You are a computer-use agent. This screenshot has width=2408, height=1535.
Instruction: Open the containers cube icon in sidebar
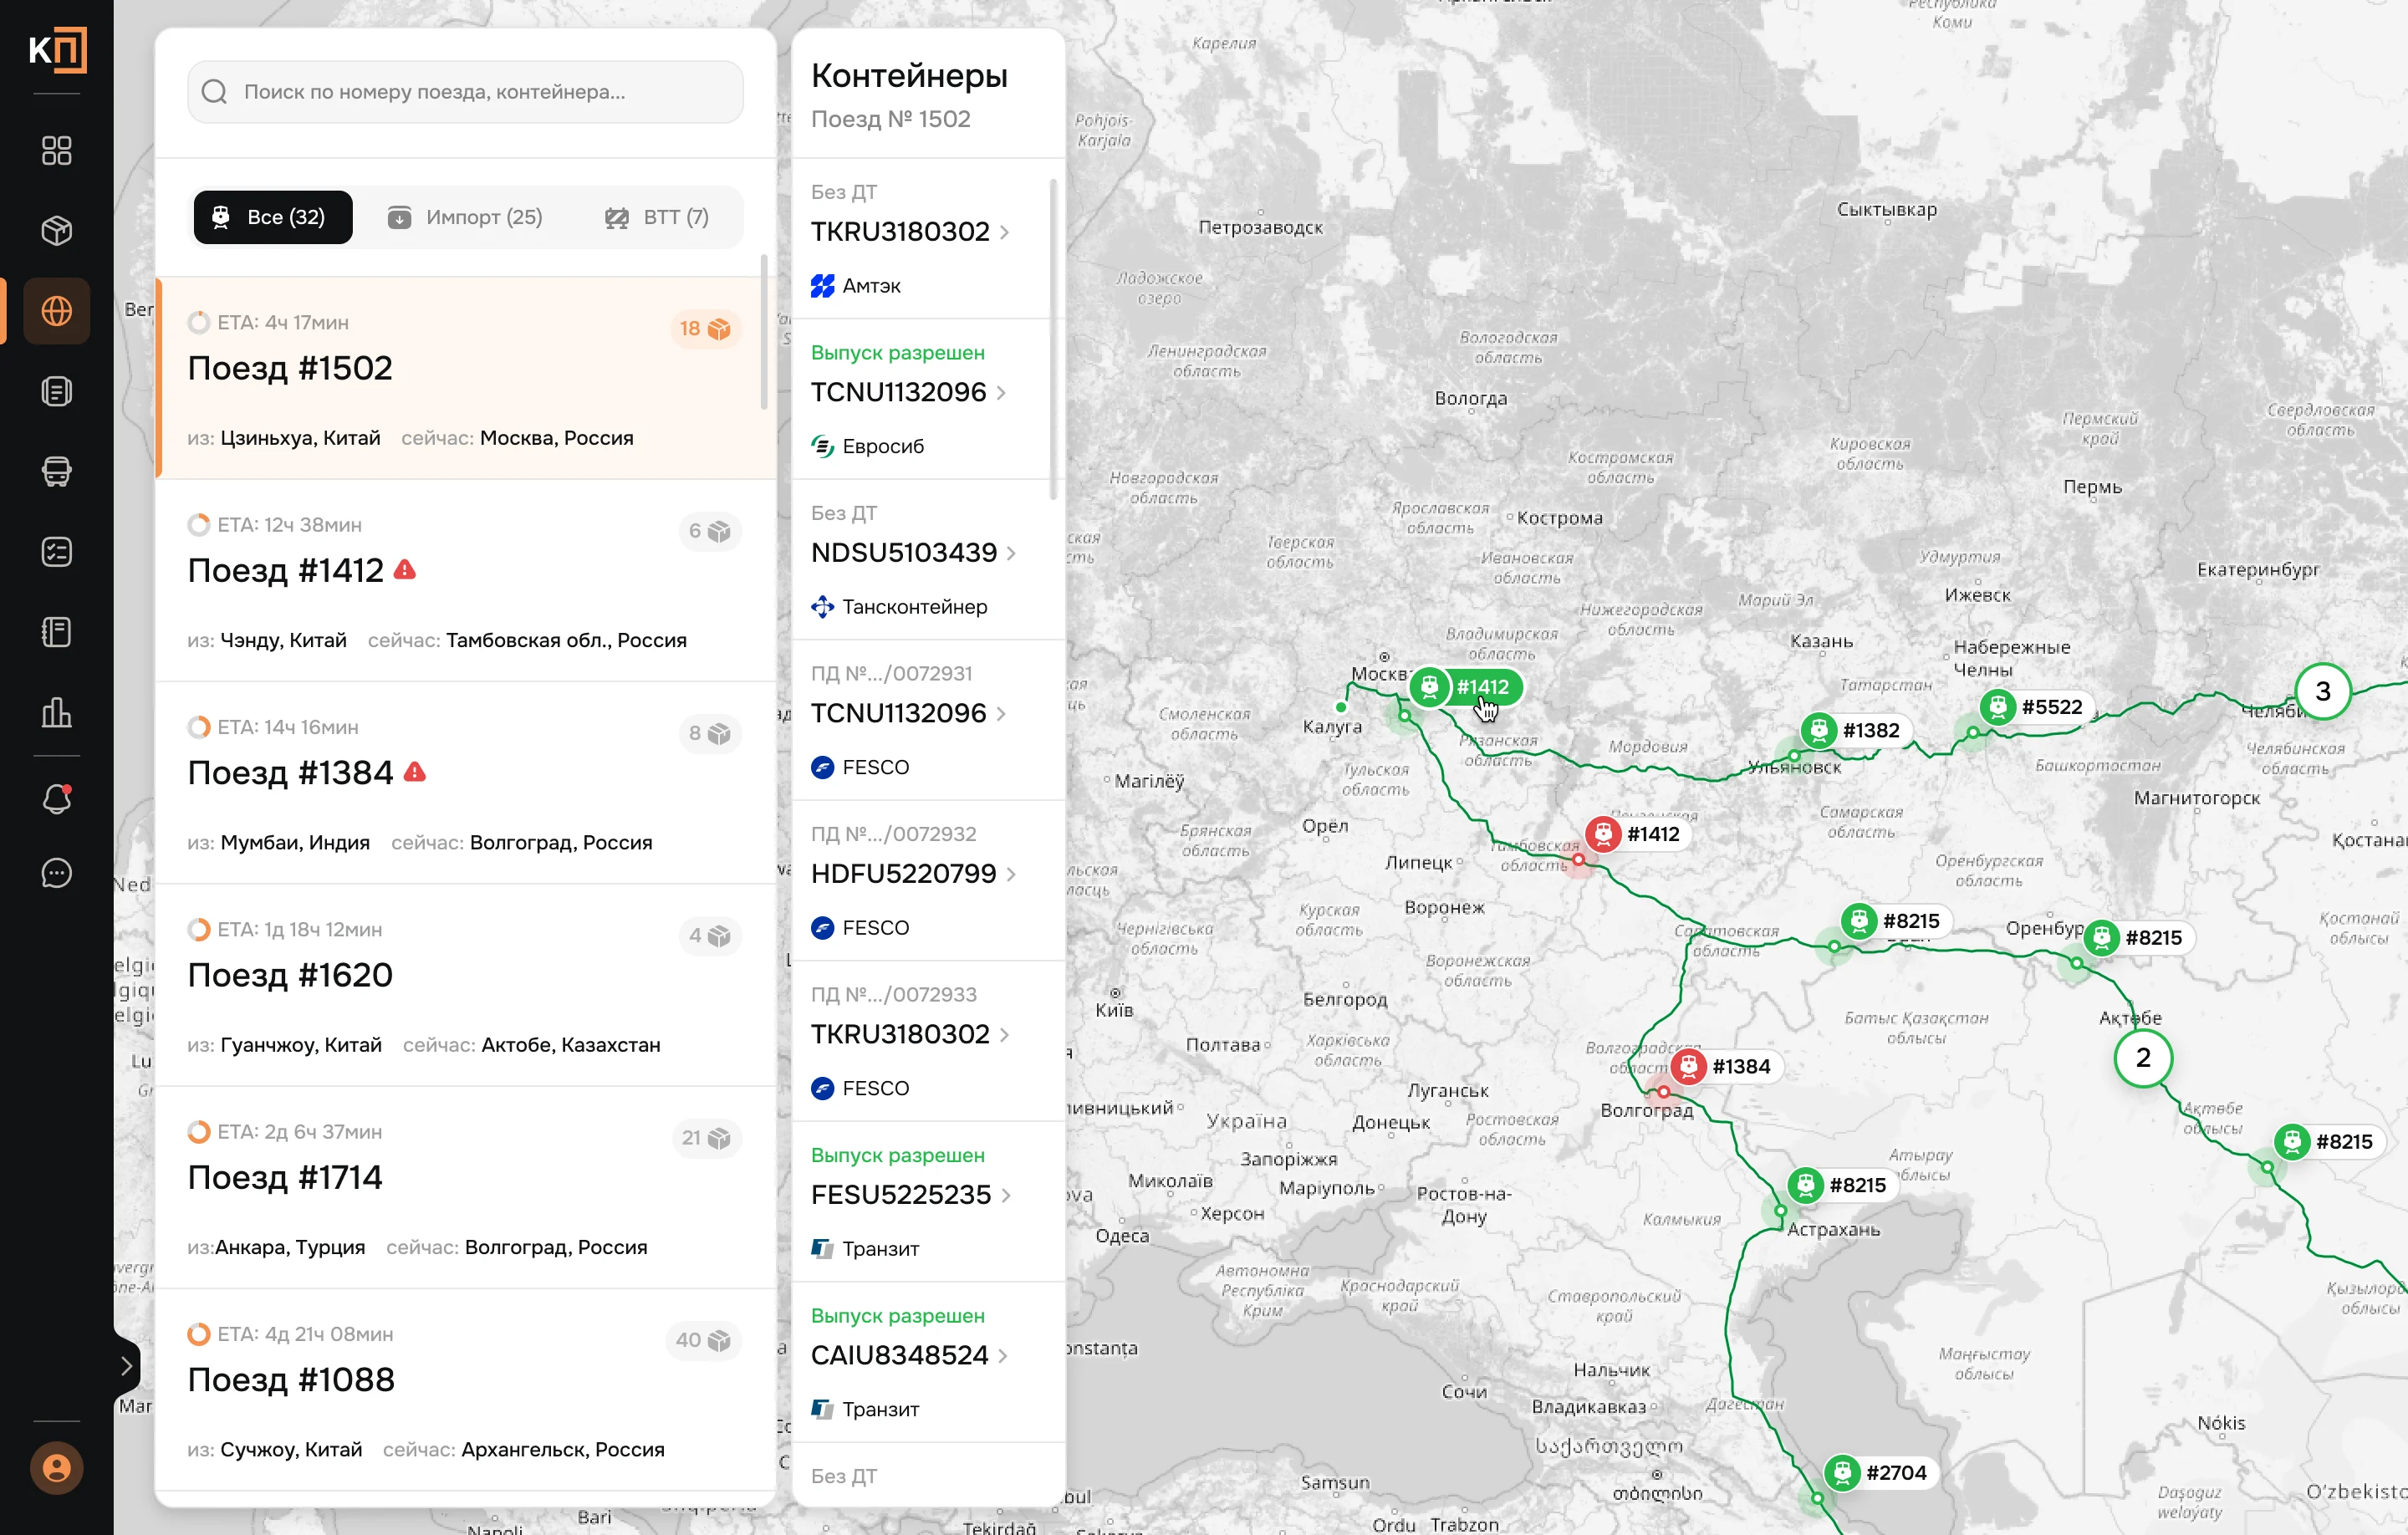point(56,231)
